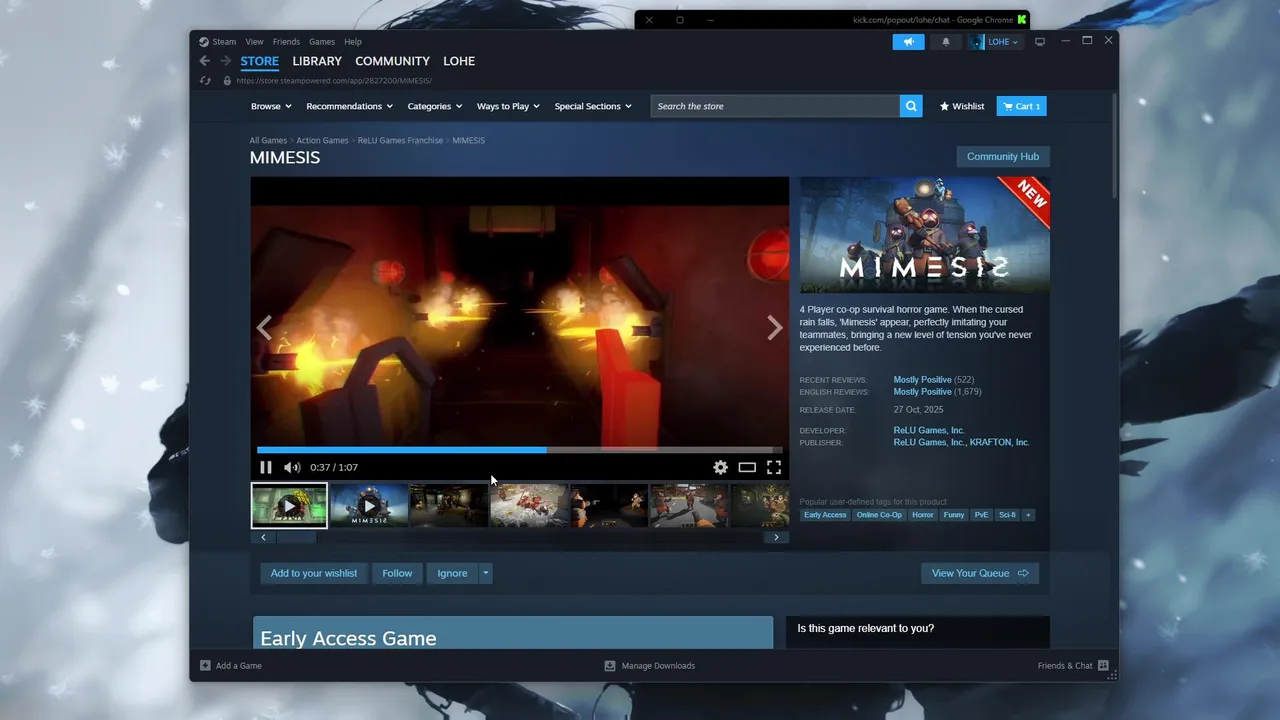Expand the Recommendations dropdown
Viewport: 1280px width, 720px height.
tap(349, 106)
